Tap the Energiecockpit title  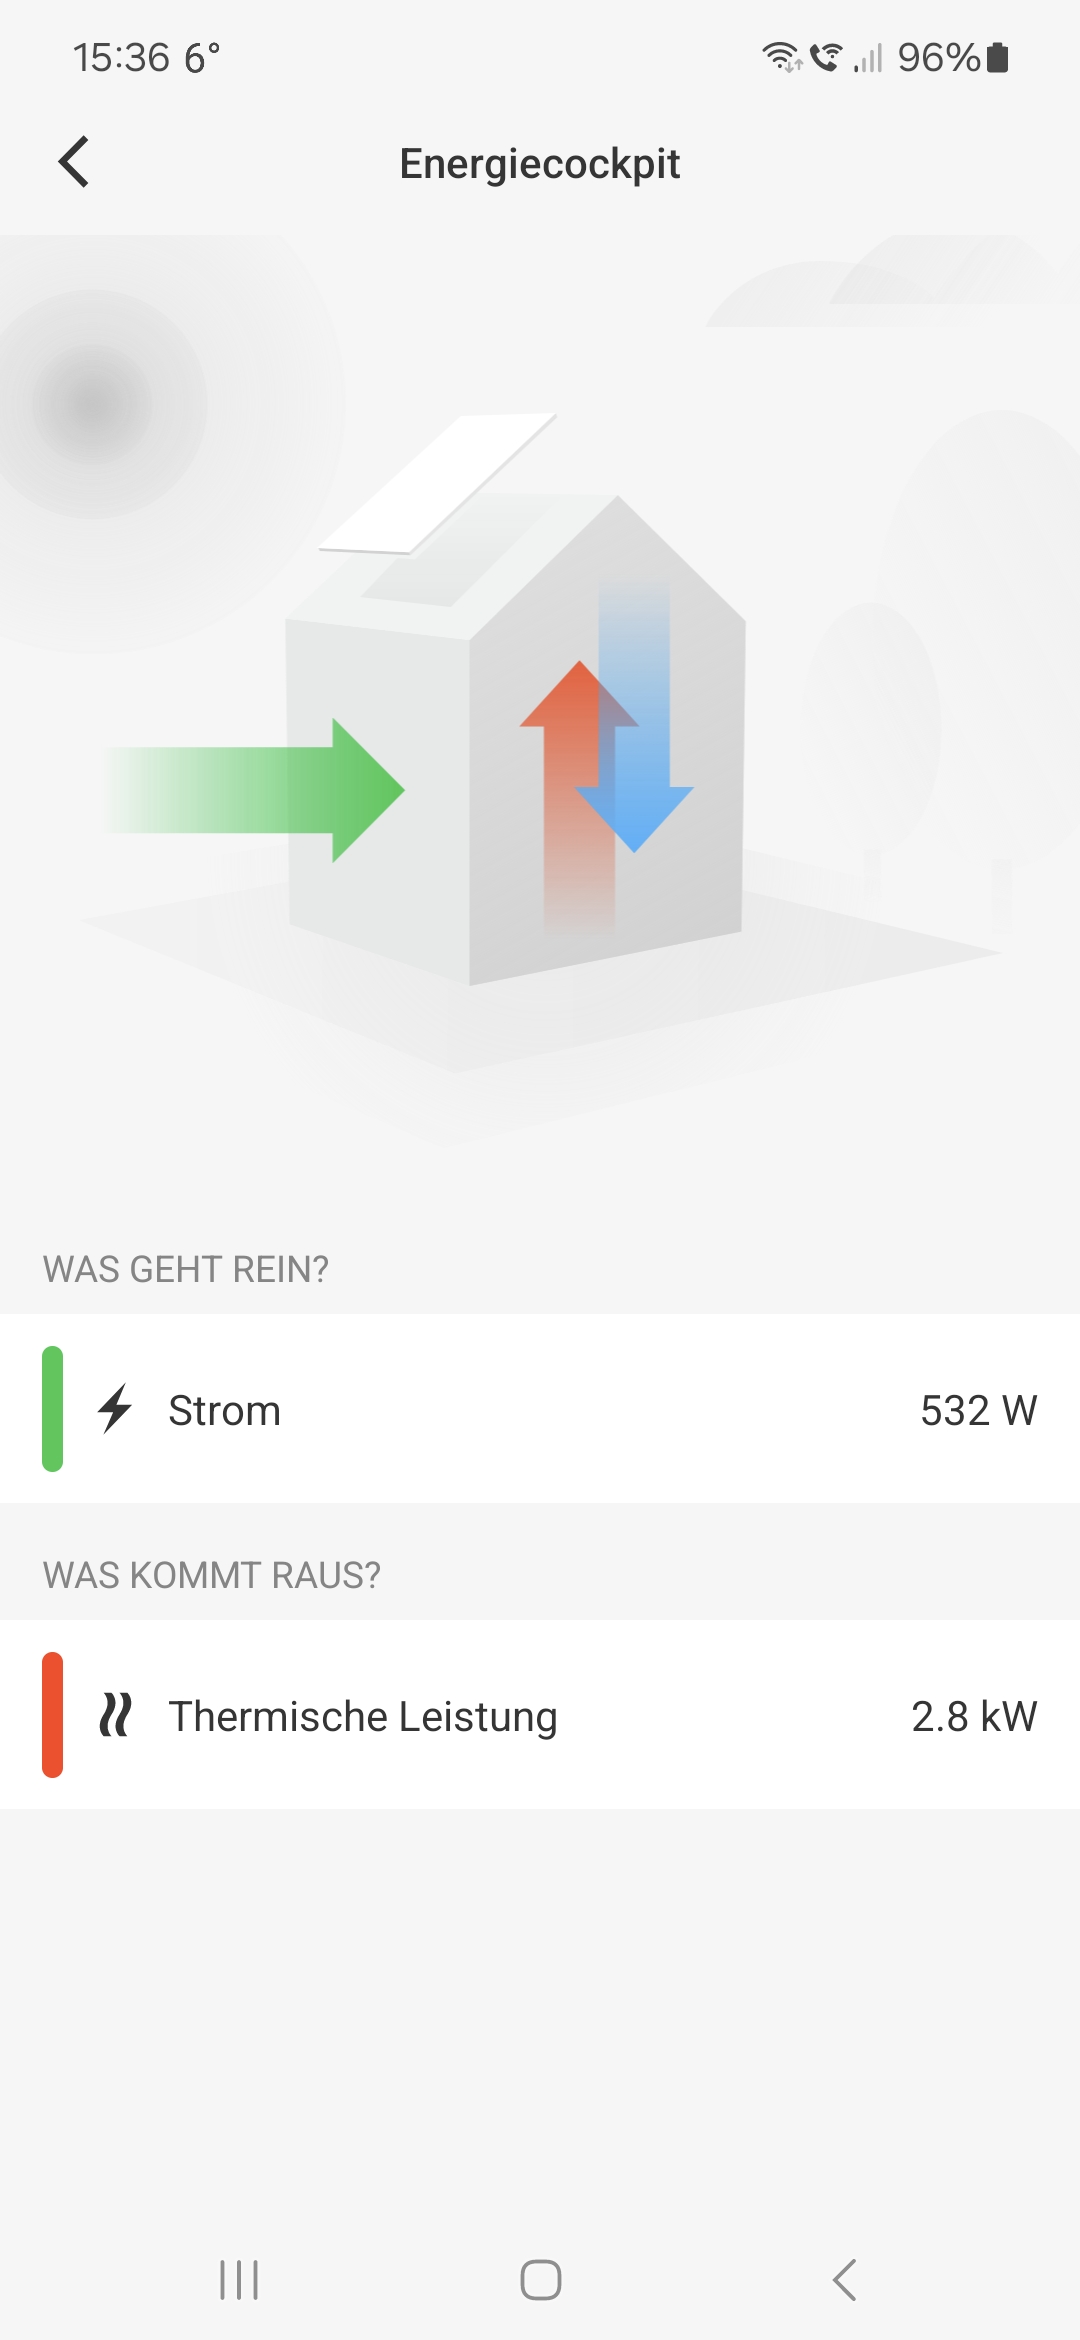(540, 163)
